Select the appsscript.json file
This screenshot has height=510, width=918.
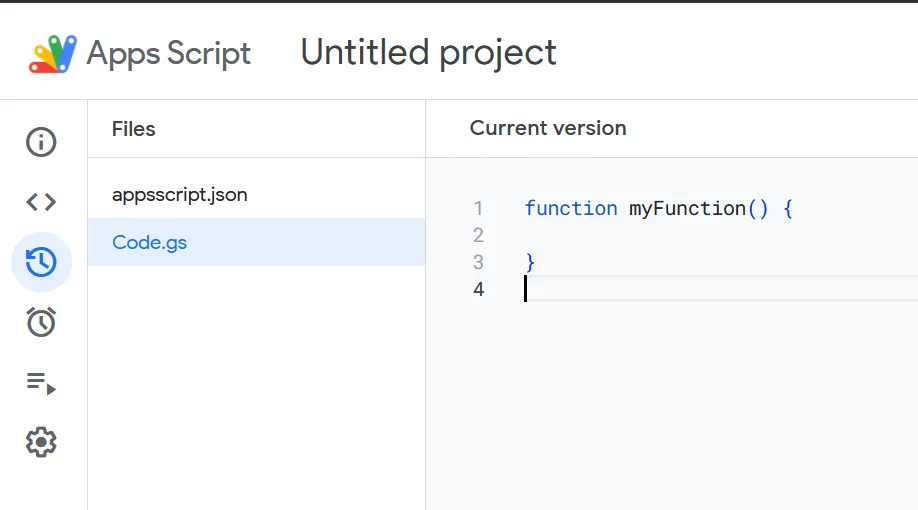[x=256, y=194]
